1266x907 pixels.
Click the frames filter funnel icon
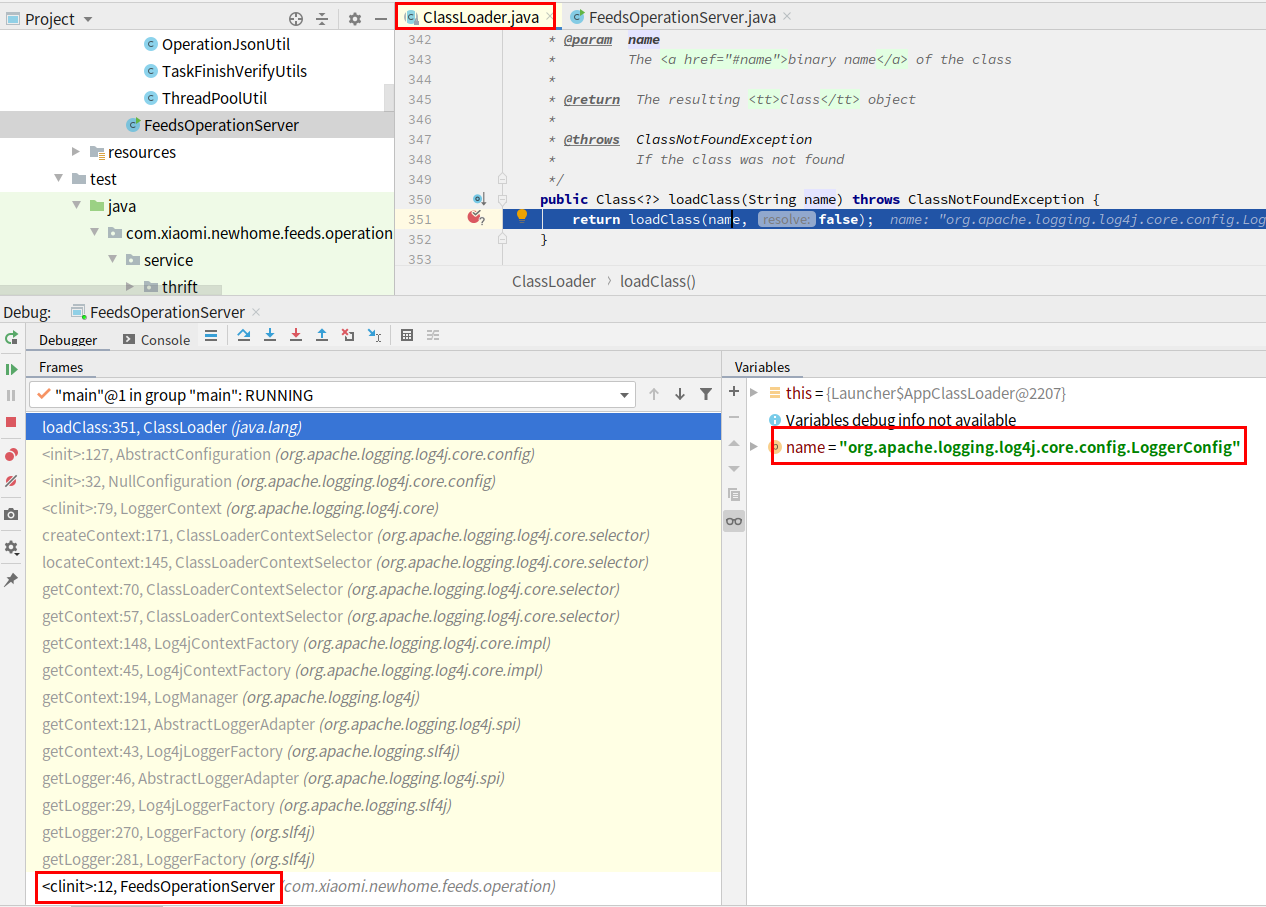click(x=706, y=394)
